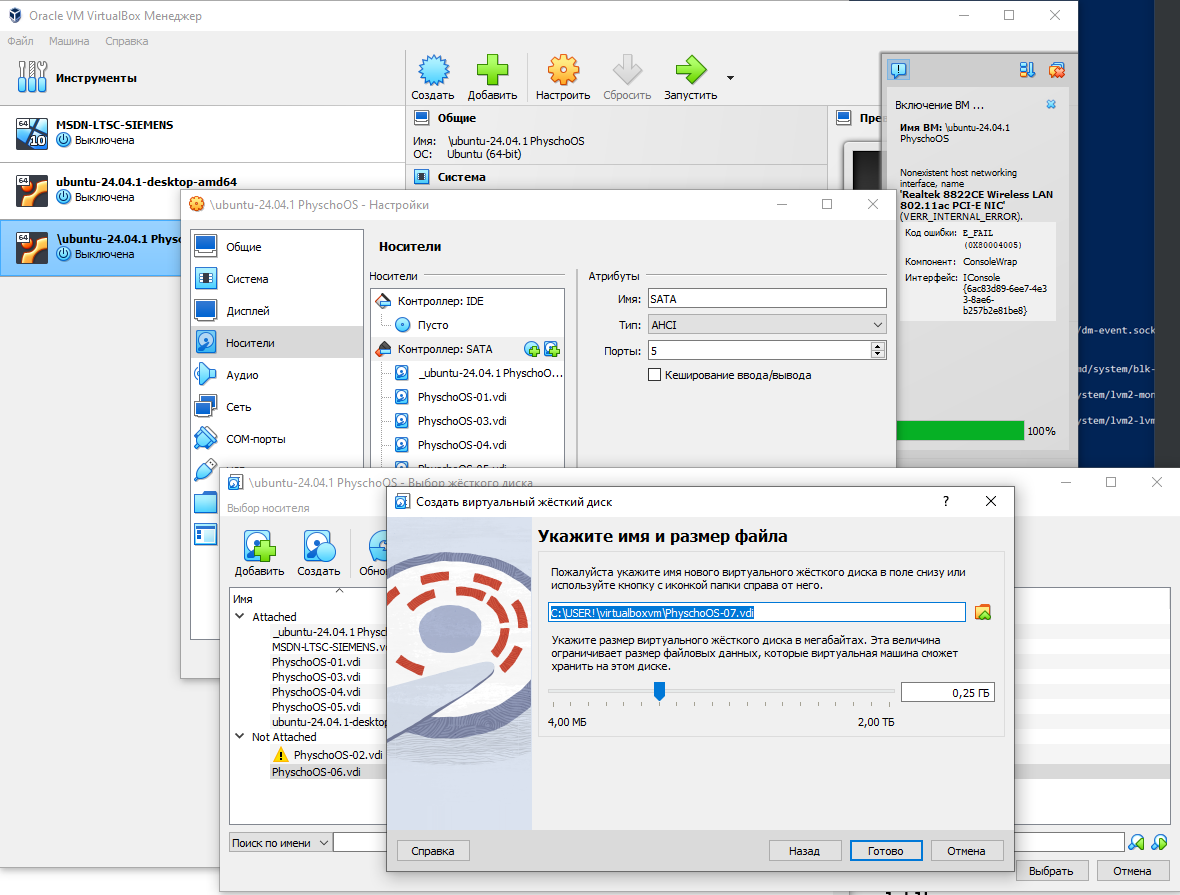Decrease the Порты value with down arrow
The height and width of the screenshot is (895, 1180).
877,355
